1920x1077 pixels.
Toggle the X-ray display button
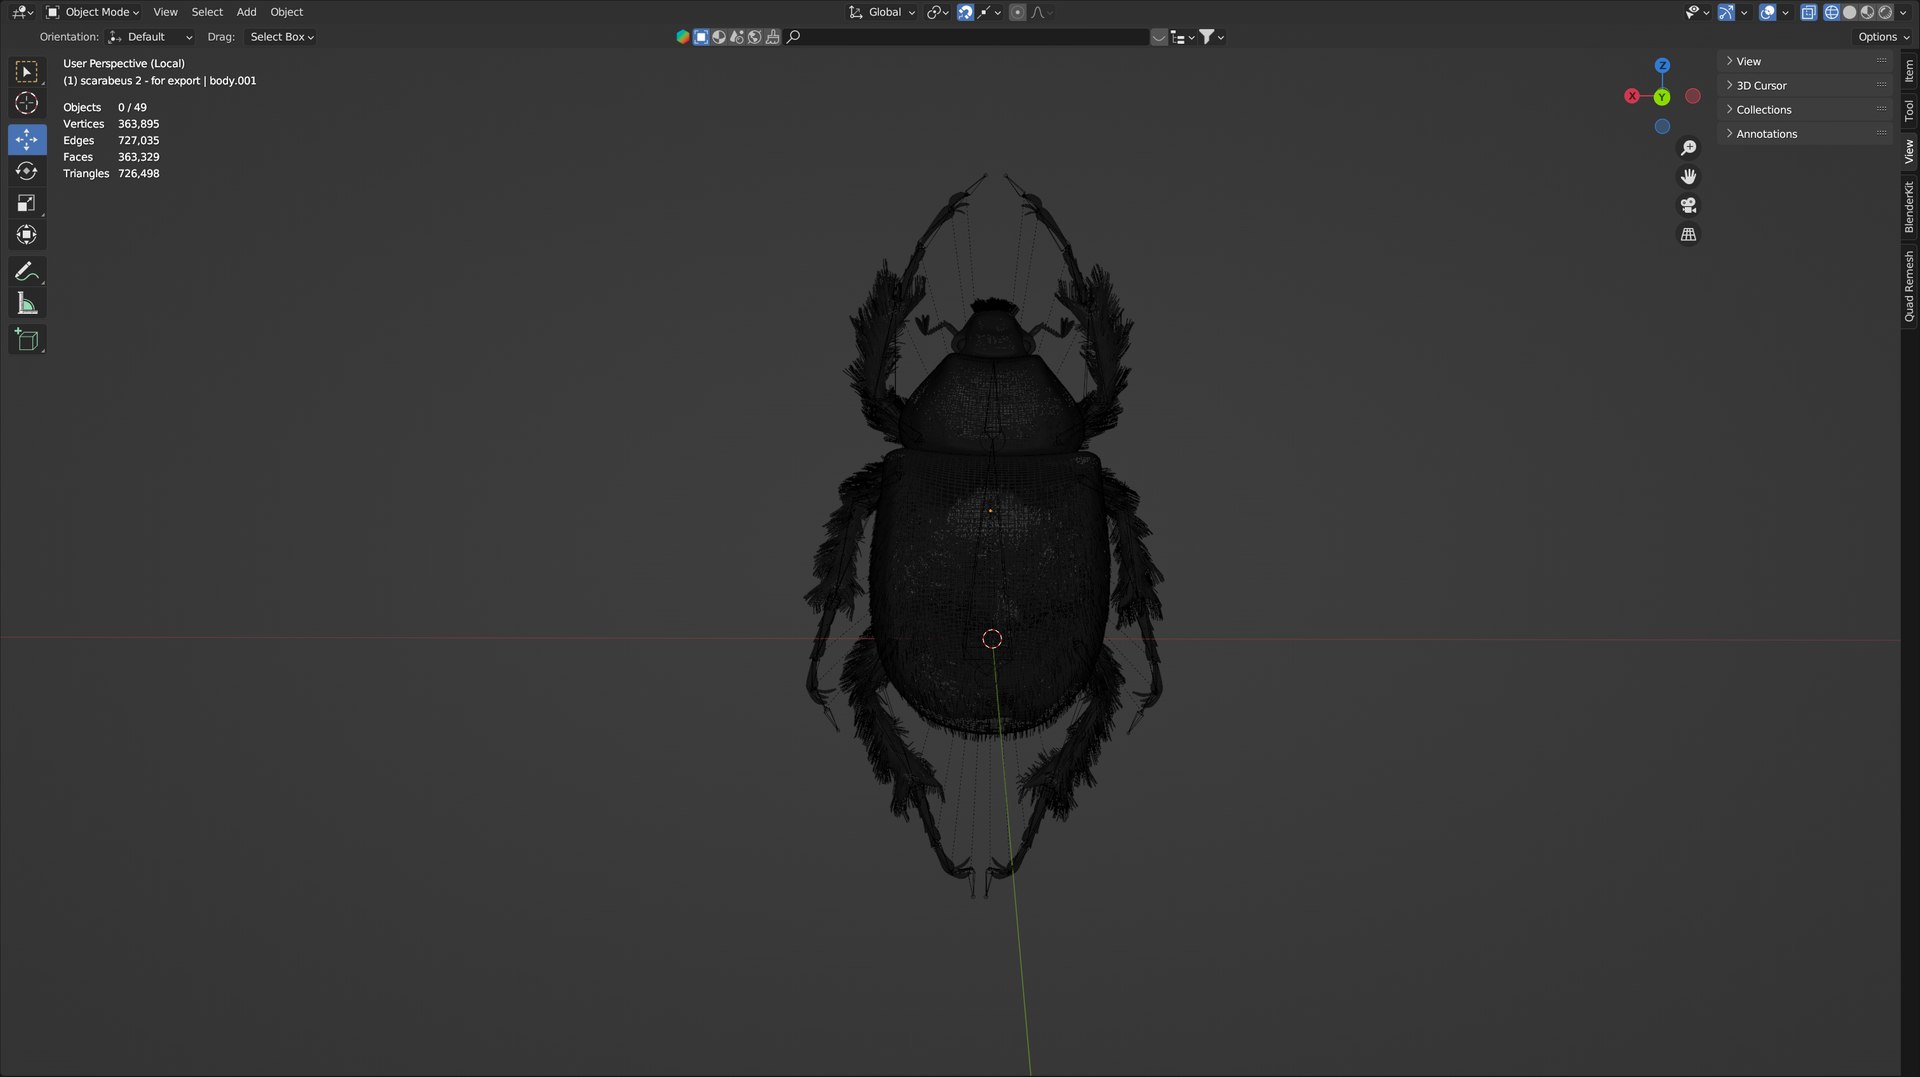click(x=1808, y=12)
